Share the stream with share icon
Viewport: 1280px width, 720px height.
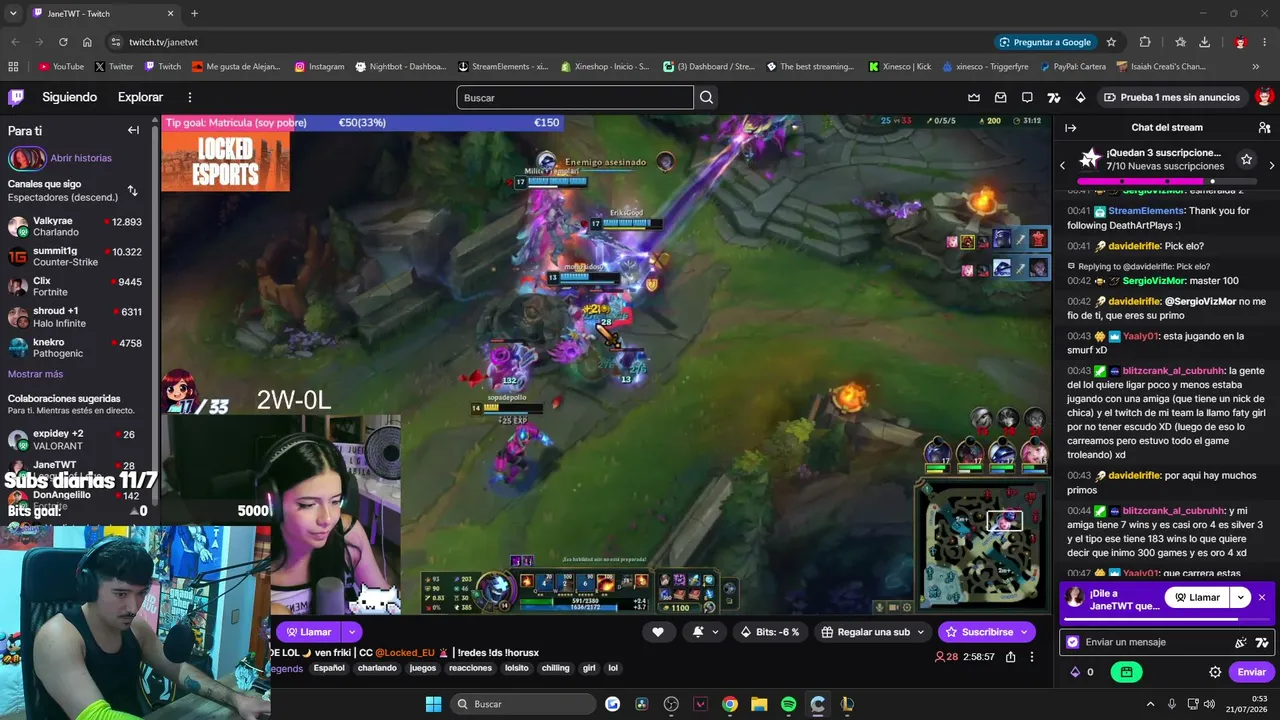point(1011,657)
